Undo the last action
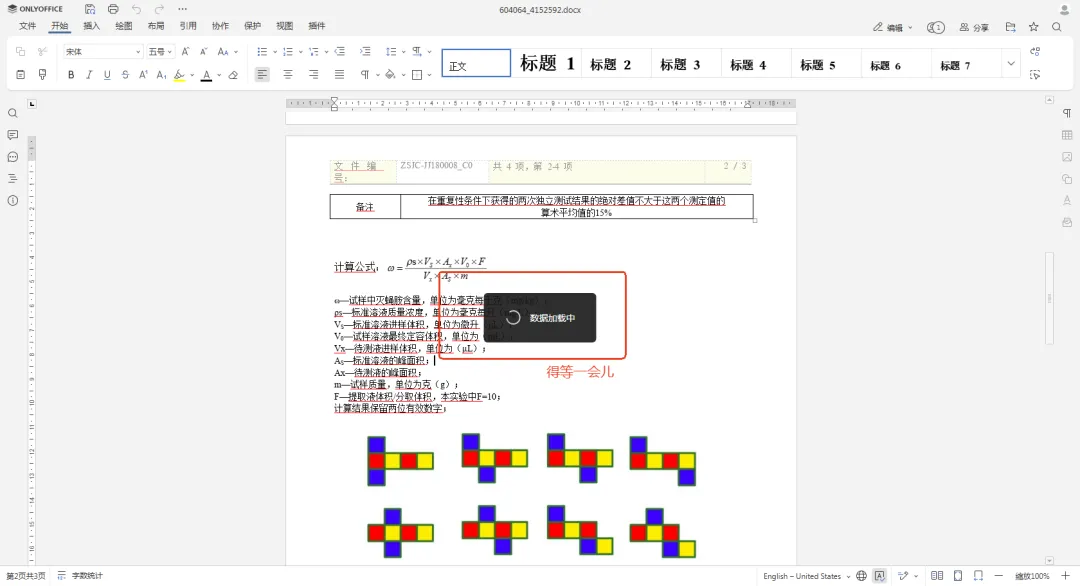Screen dimensions: 1080x586 tap(136, 9)
